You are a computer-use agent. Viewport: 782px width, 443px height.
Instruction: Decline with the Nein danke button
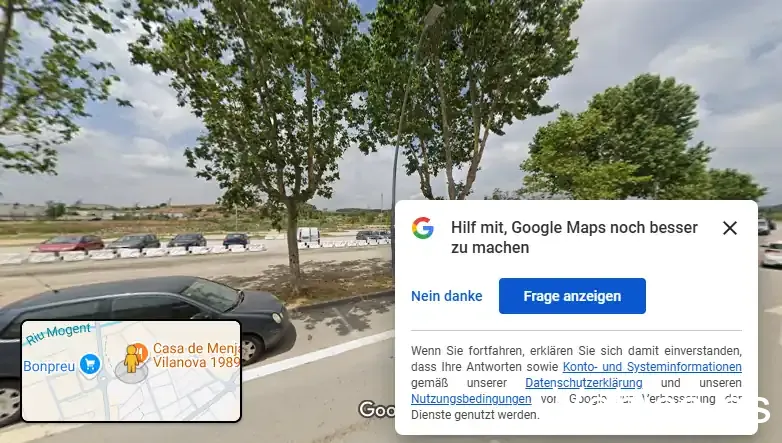coord(446,296)
